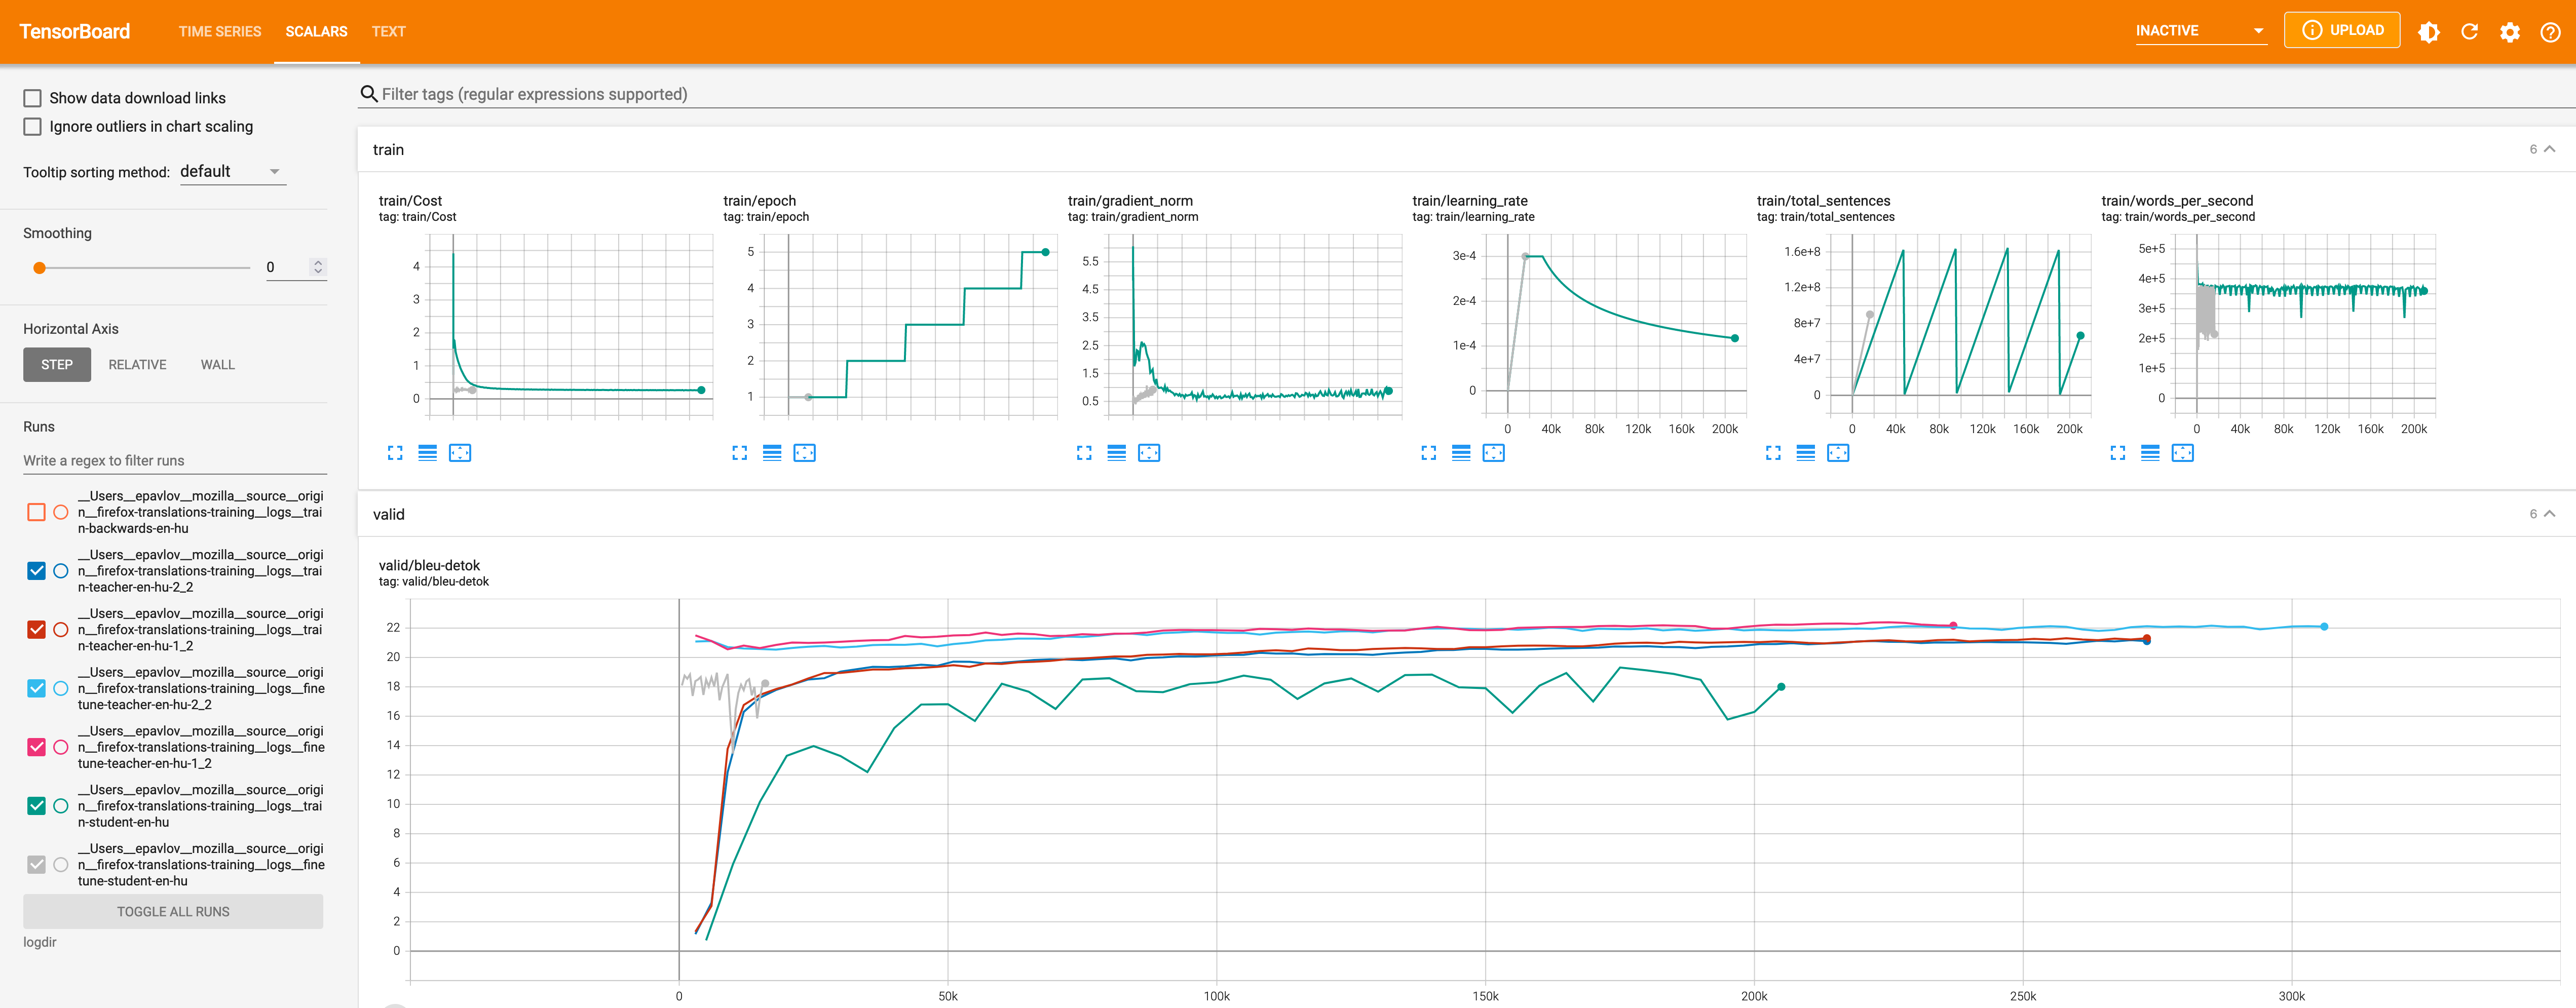This screenshot has width=2576, height=1008.
Task: Expand train/gradient_norm chart to full size
Action: pyautogui.click(x=1084, y=453)
